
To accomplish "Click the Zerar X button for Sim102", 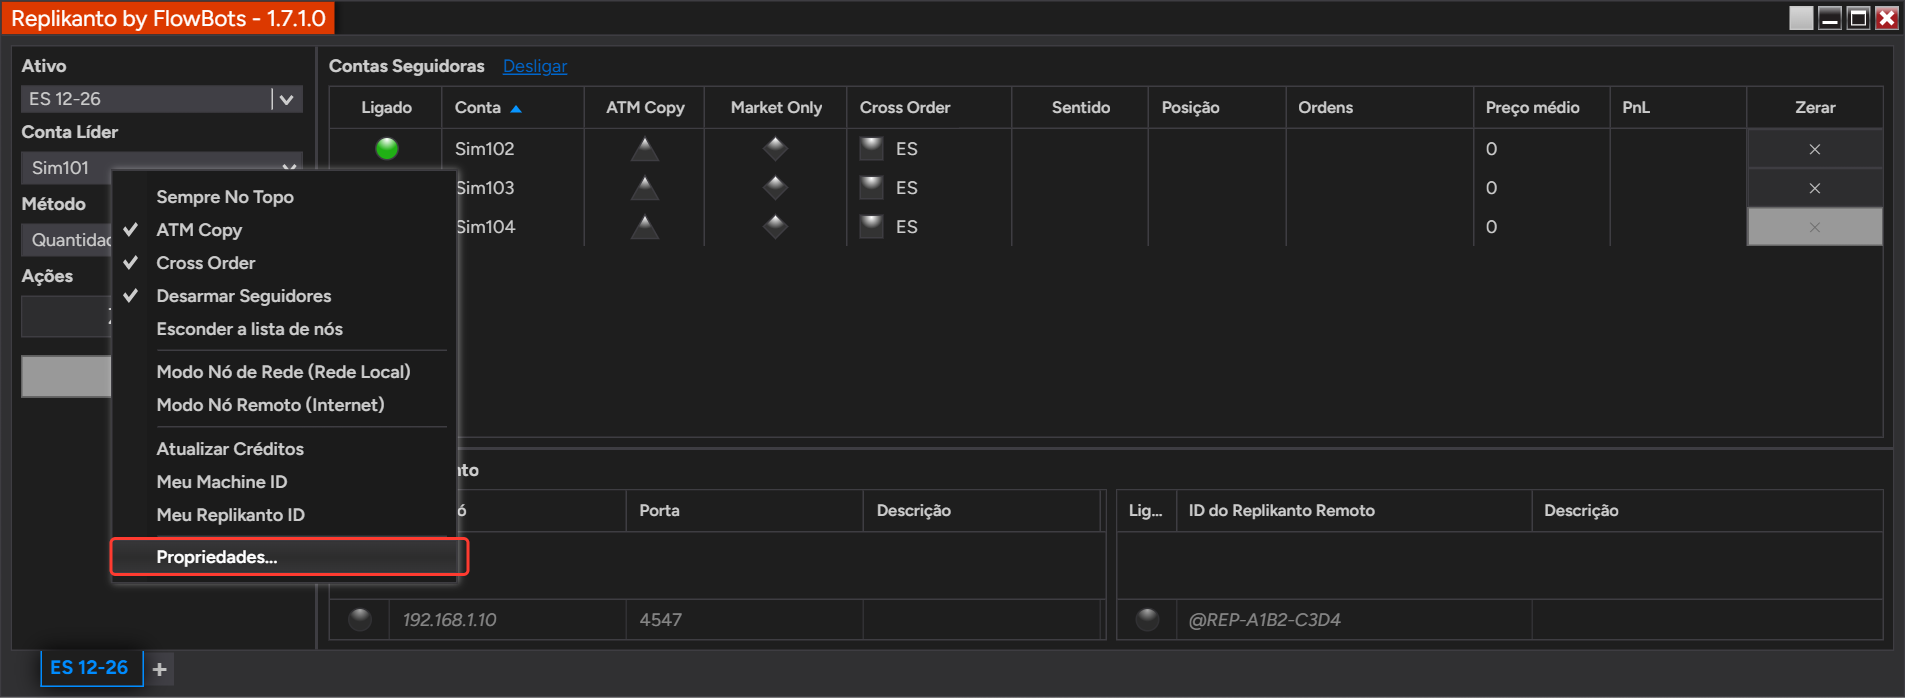I will coord(1814,149).
